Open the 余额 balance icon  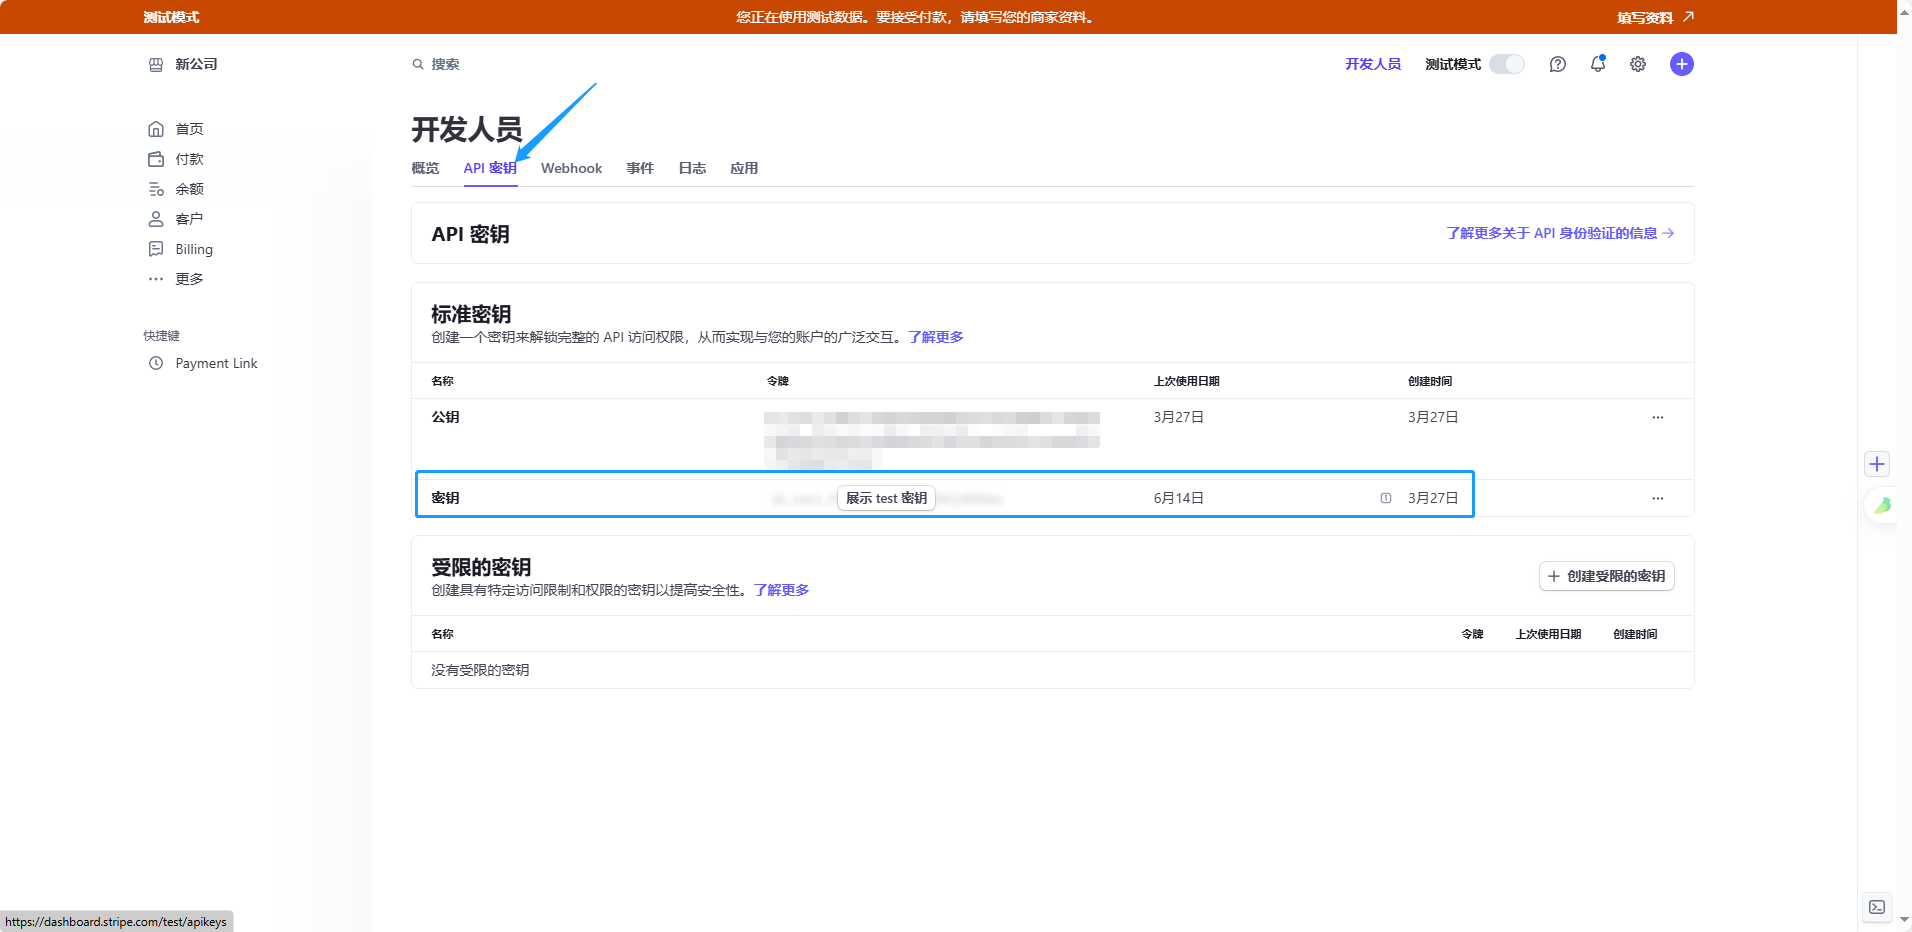click(156, 189)
